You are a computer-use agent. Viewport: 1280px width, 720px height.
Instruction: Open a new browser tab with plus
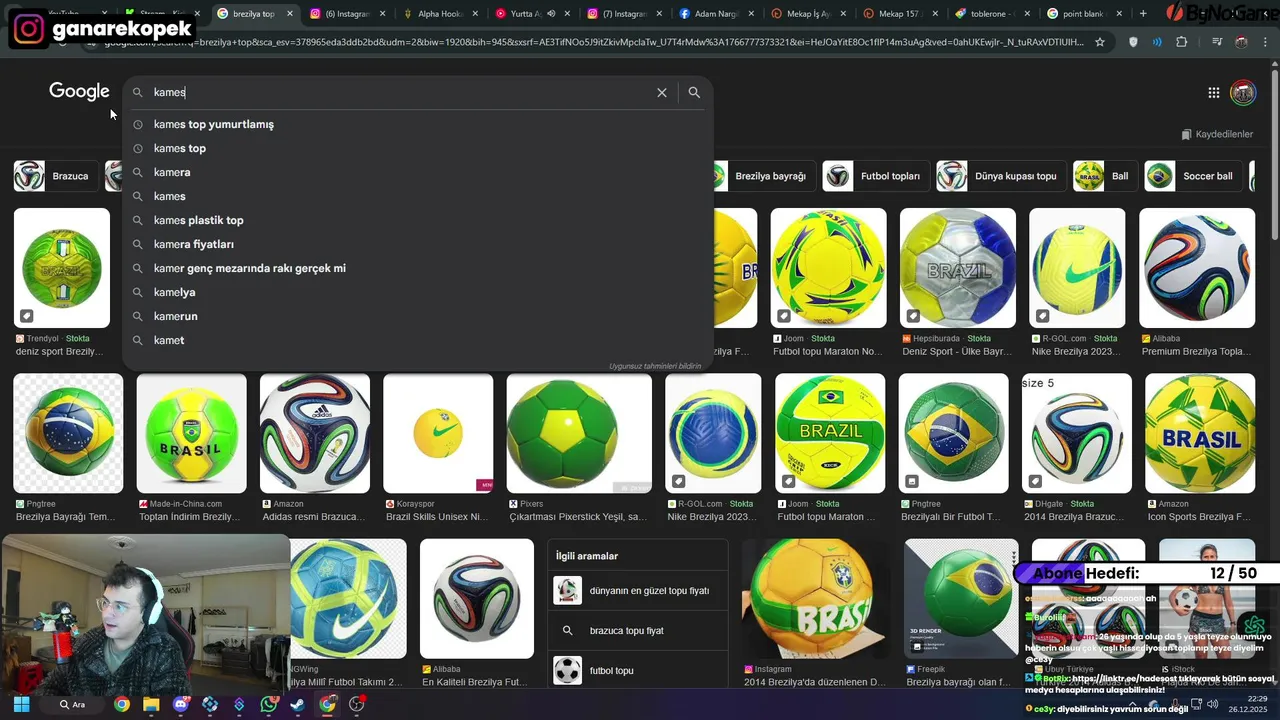1143,14
